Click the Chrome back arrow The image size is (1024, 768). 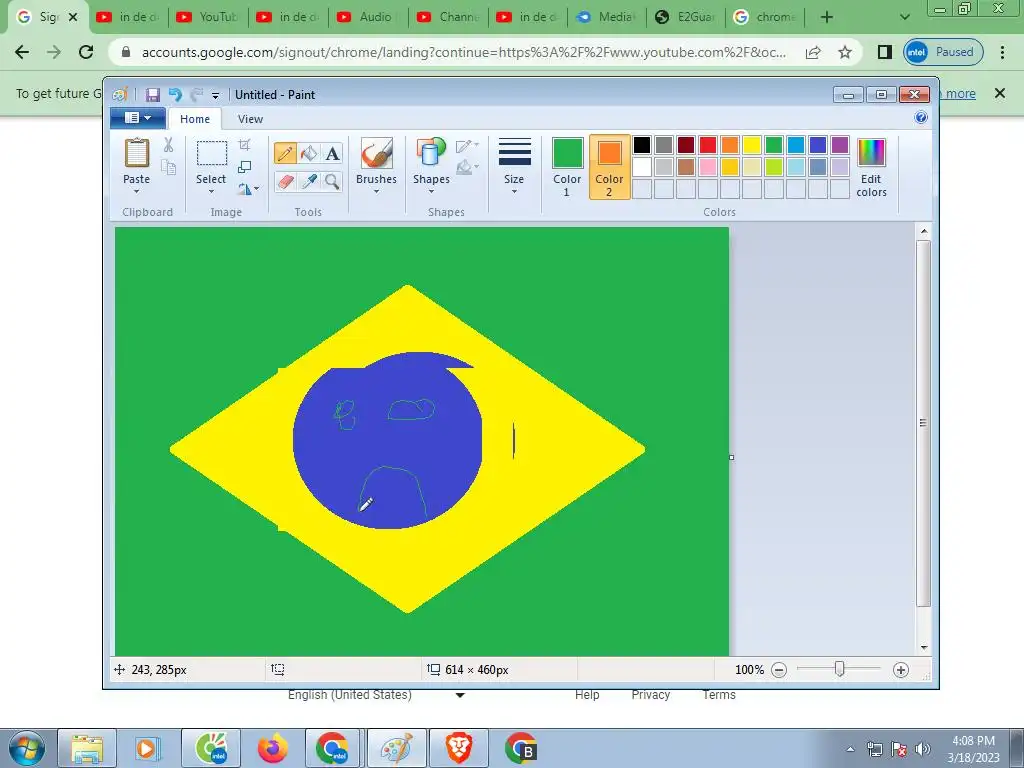pos(22,52)
